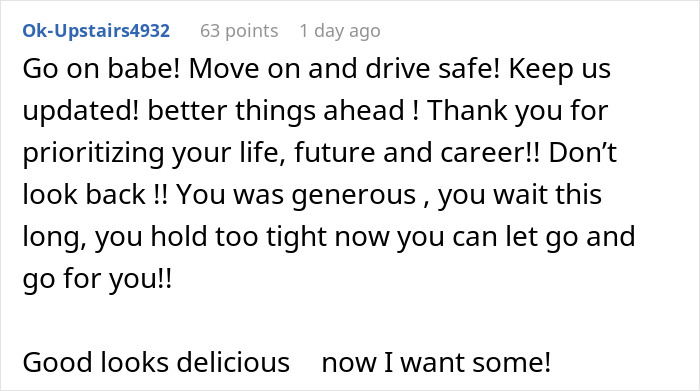Open the Ok-Upstairs4932 user profile
This screenshot has height=391, width=700.
click(96, 31)
